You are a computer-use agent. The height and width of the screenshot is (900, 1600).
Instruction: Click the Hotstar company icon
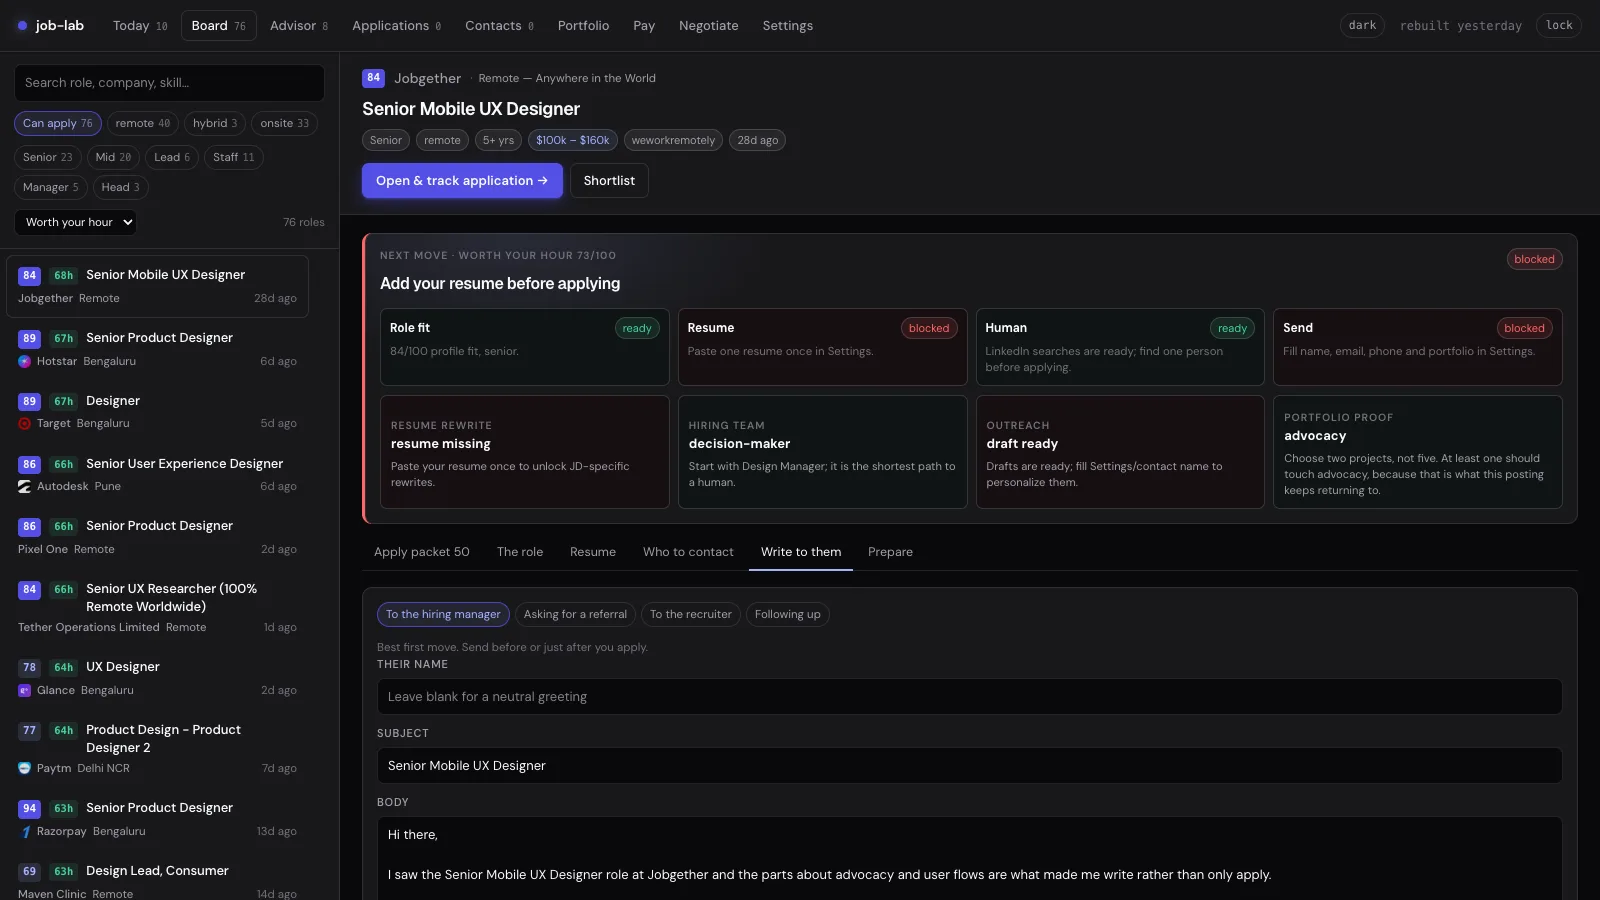pyautogui.click(x=24, y=362)
